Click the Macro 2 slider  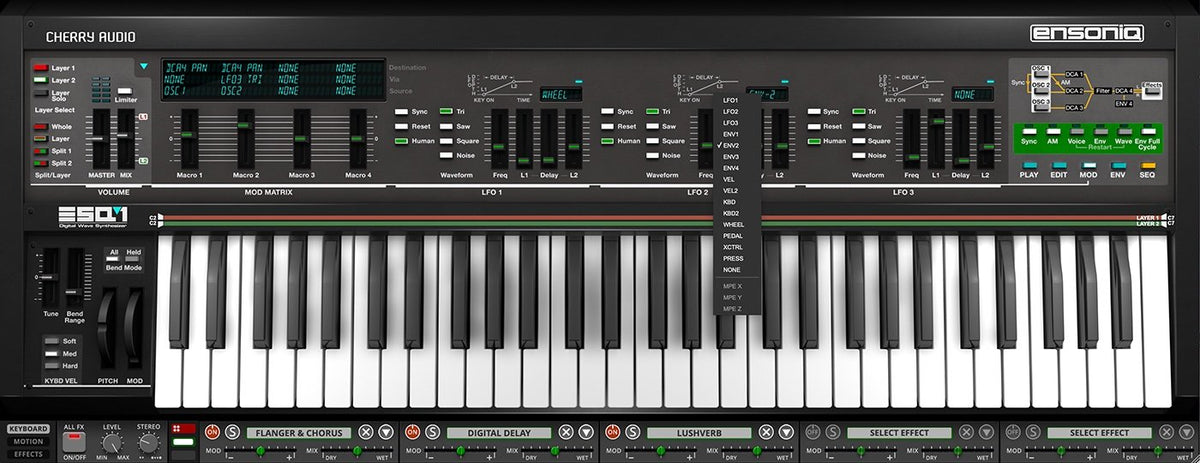(244, 139)
